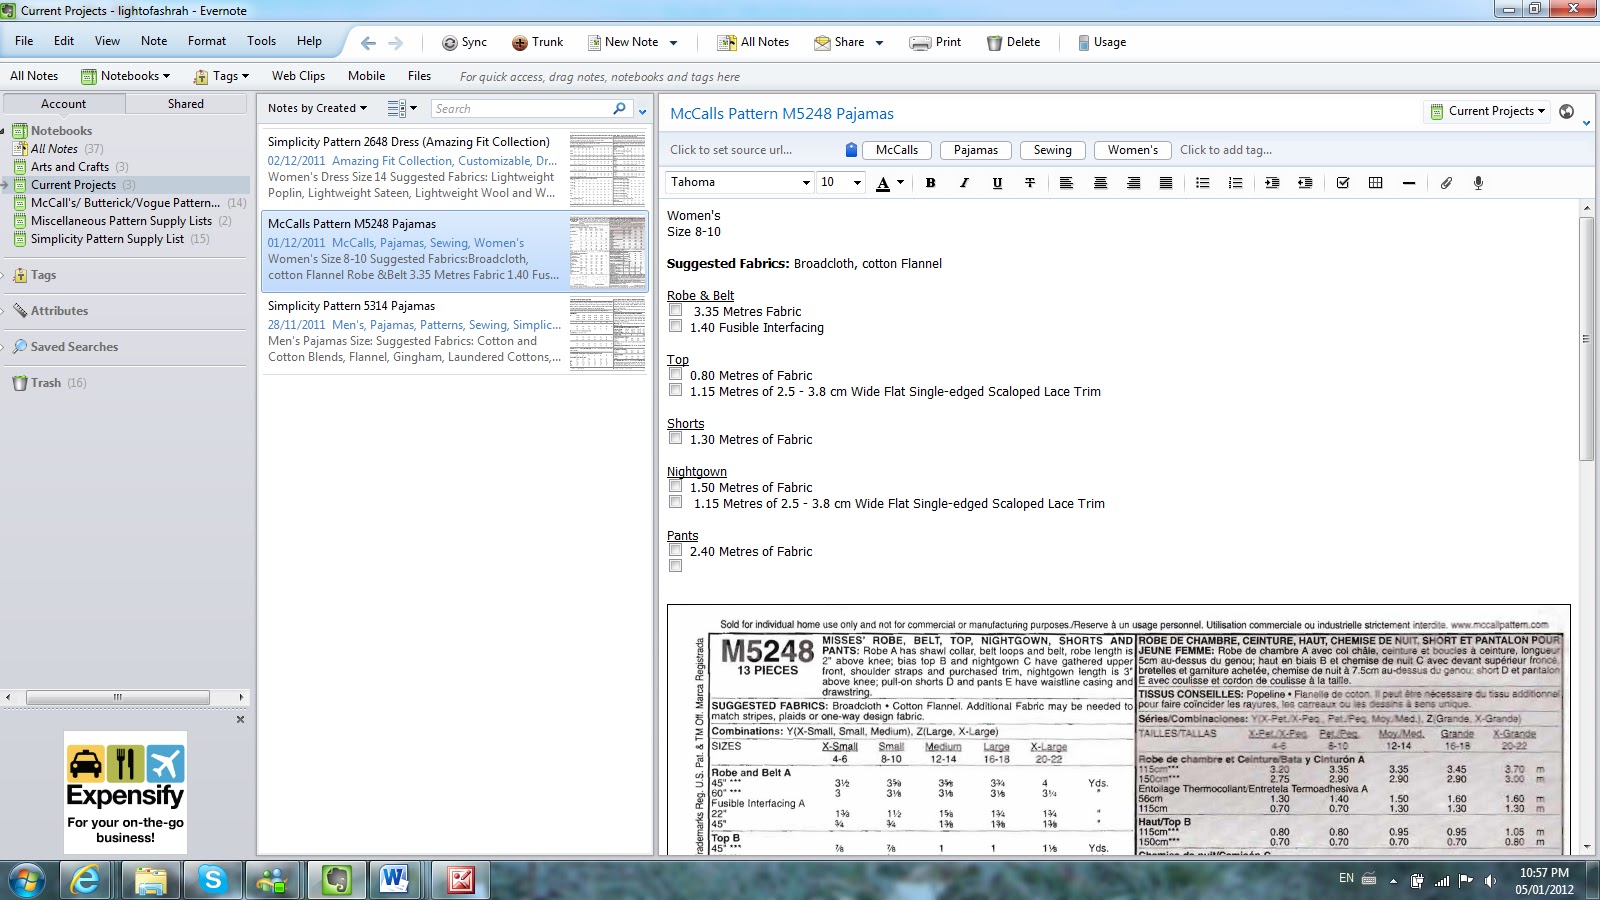Align text to the left
The width and height of the screenshot is (1600, 900).
tap(1066, 183)
